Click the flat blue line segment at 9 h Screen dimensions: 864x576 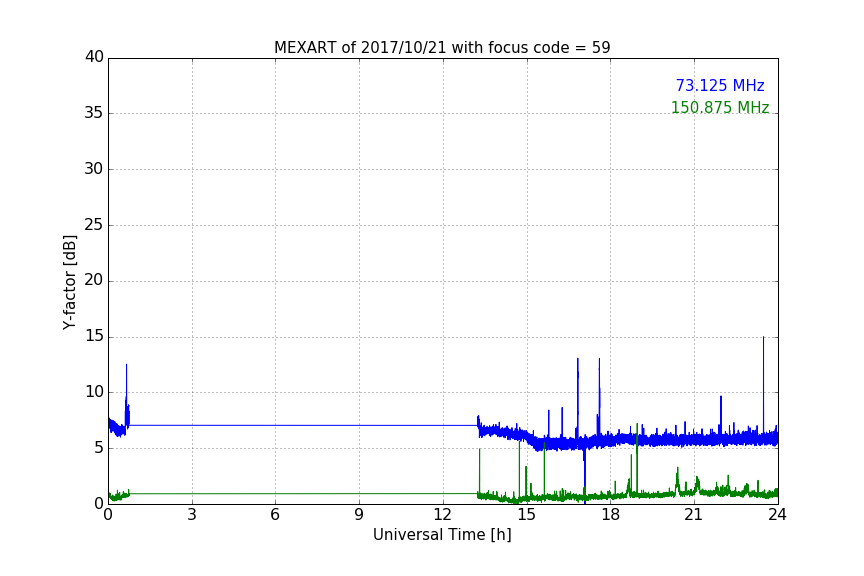point(359,425)
